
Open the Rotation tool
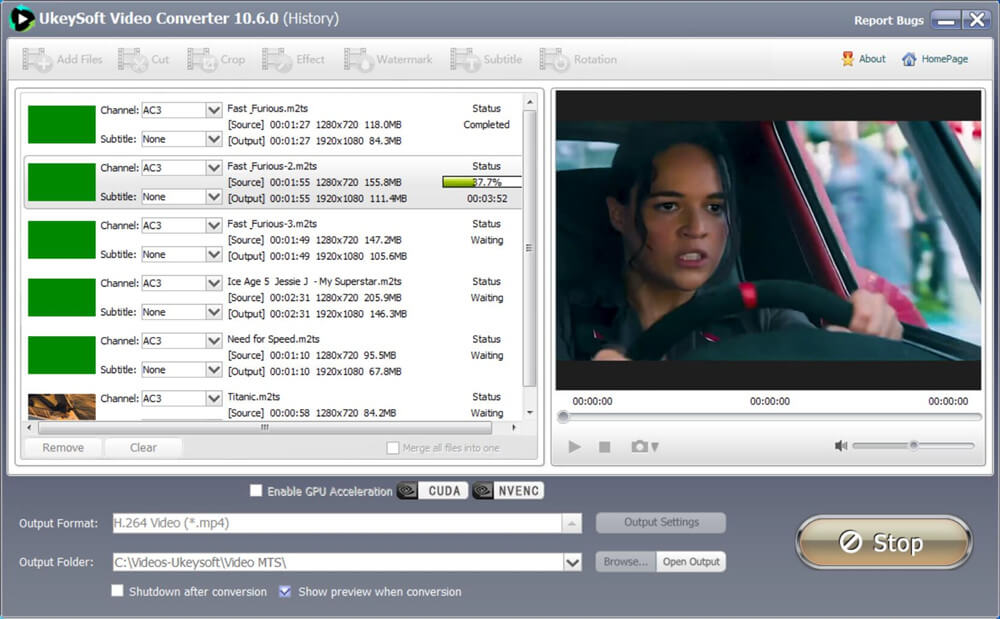click(x=578, y=59)
